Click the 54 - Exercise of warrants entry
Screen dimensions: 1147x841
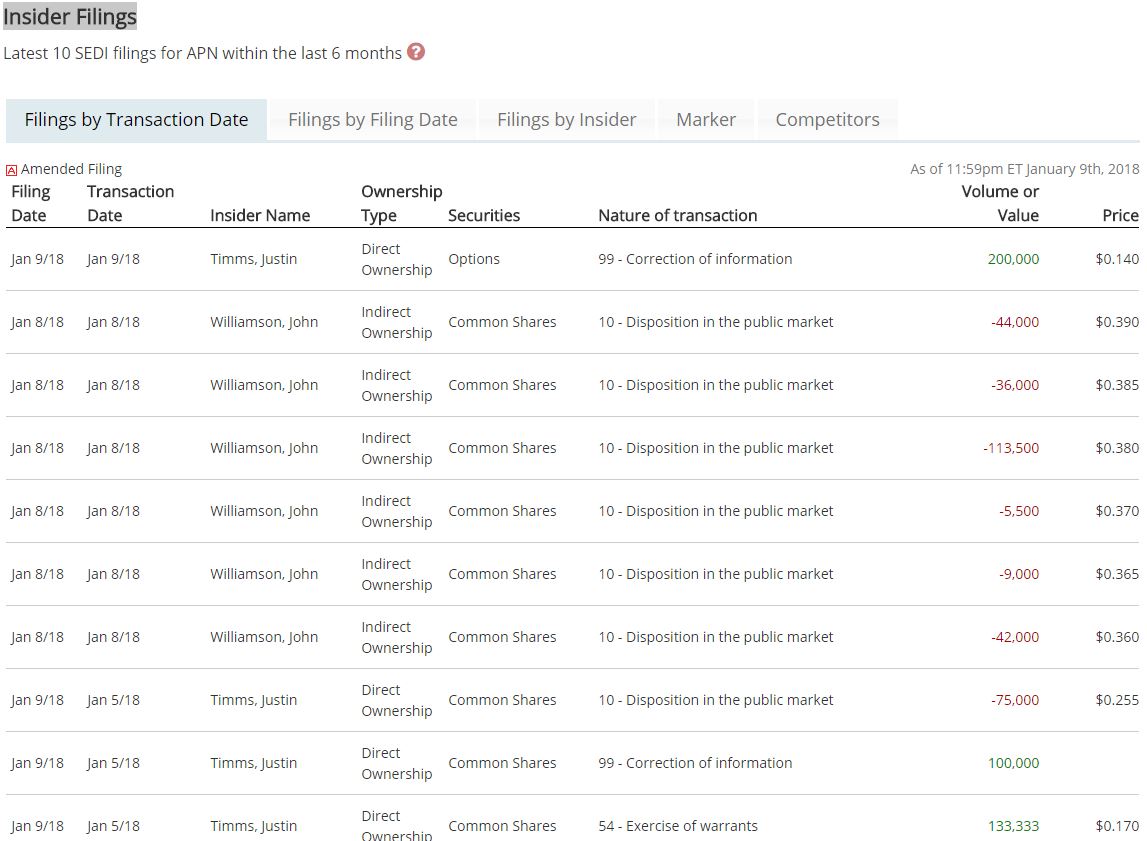tap(677, 826)
